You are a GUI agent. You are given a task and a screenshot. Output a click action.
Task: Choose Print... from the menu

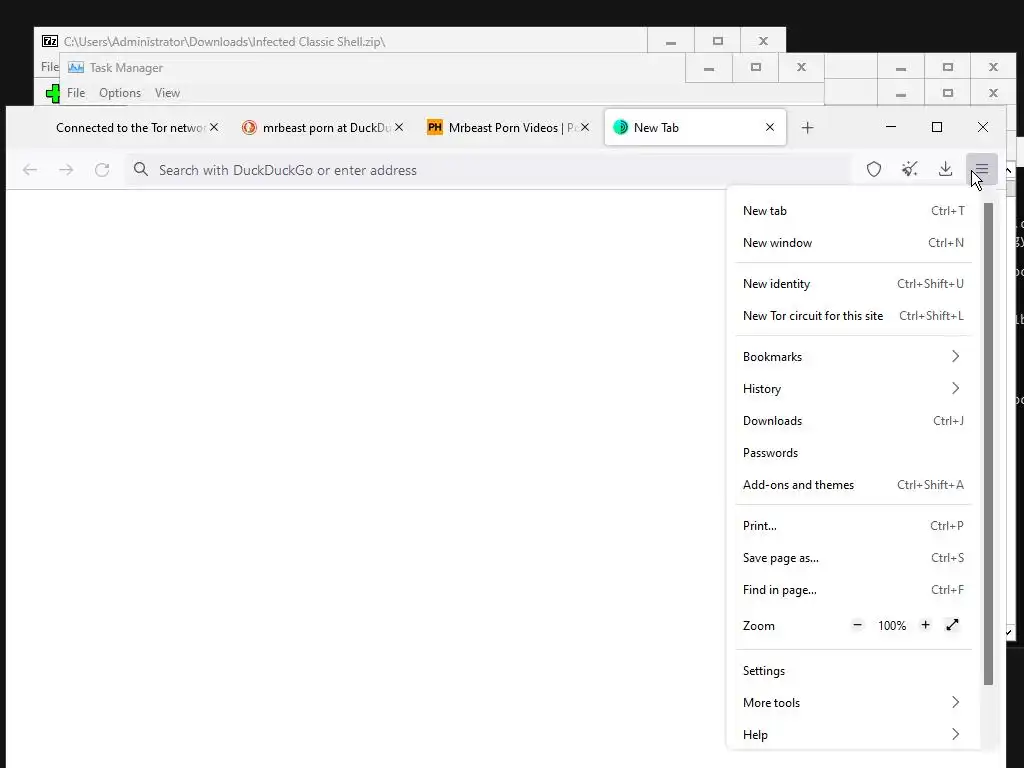click(x=854, y=526)
